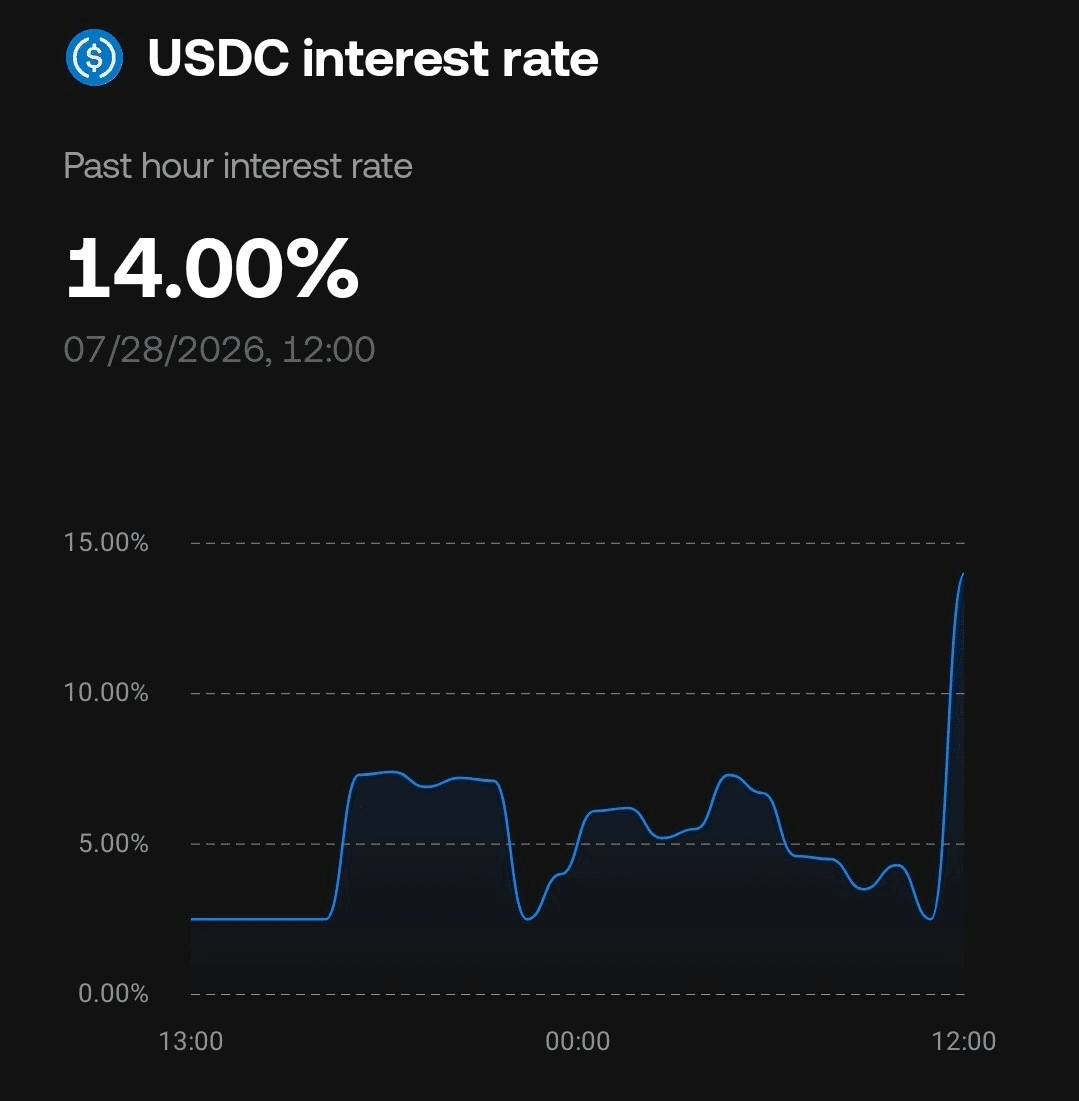Image resolution: width=1079 pixels, height=1101 pixels.
Task: Click the 10.00% y-axis label
Action: (x=106, y=693)
